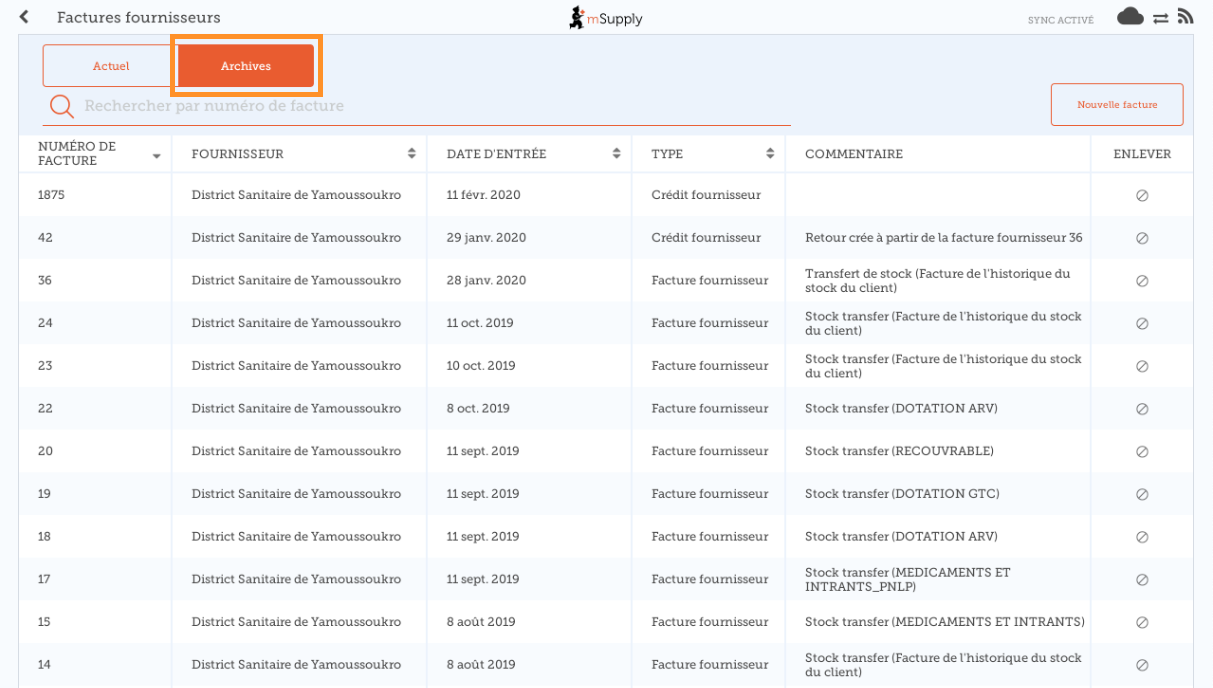
Task: Click the cloud sync icon
Action: [x=1130, y=17]
